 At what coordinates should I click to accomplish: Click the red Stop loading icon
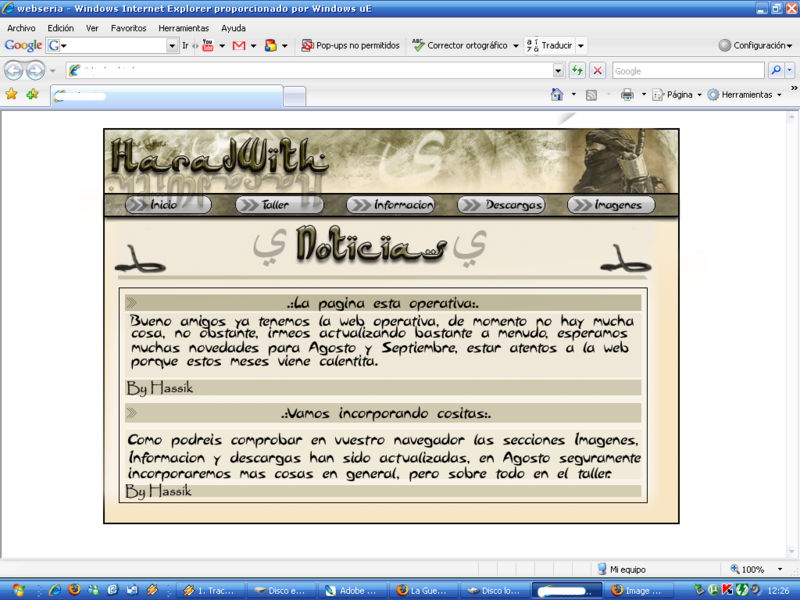(597, 71)
